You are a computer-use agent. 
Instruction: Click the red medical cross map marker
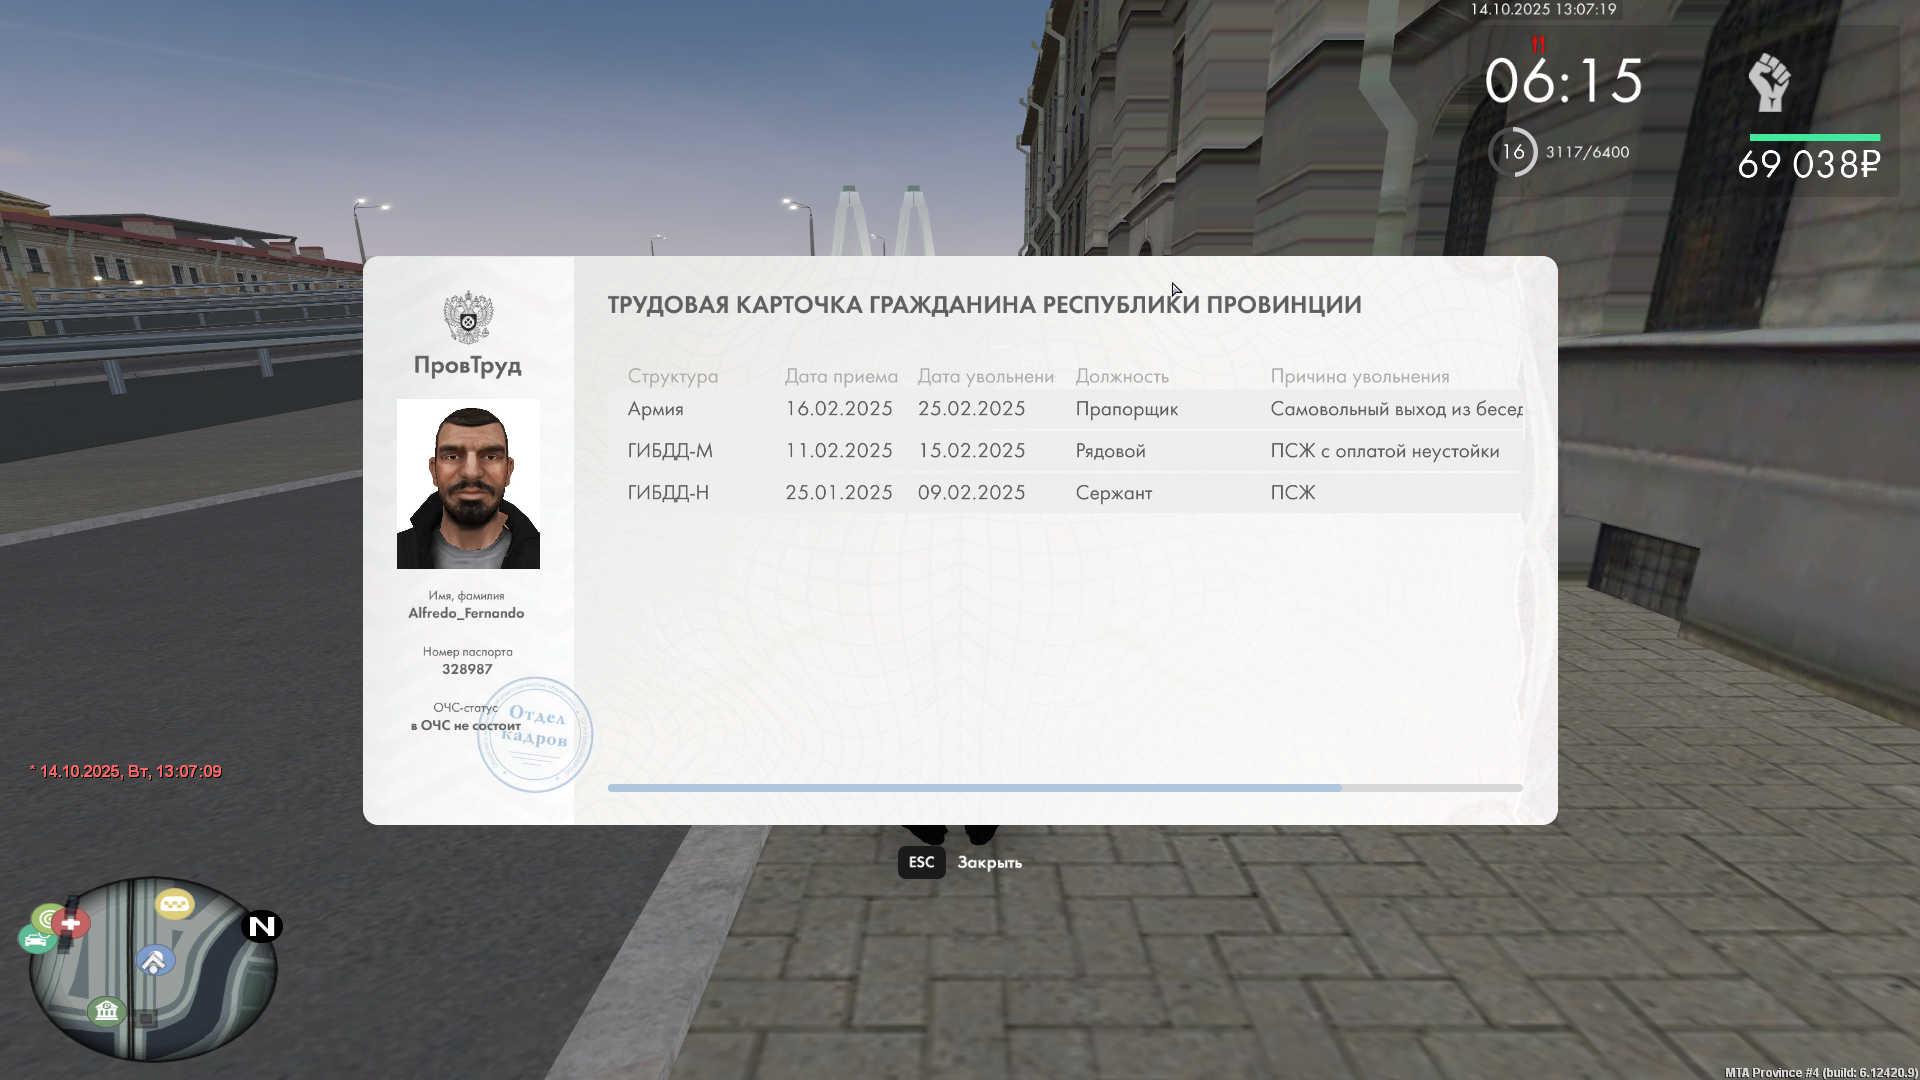71,923
